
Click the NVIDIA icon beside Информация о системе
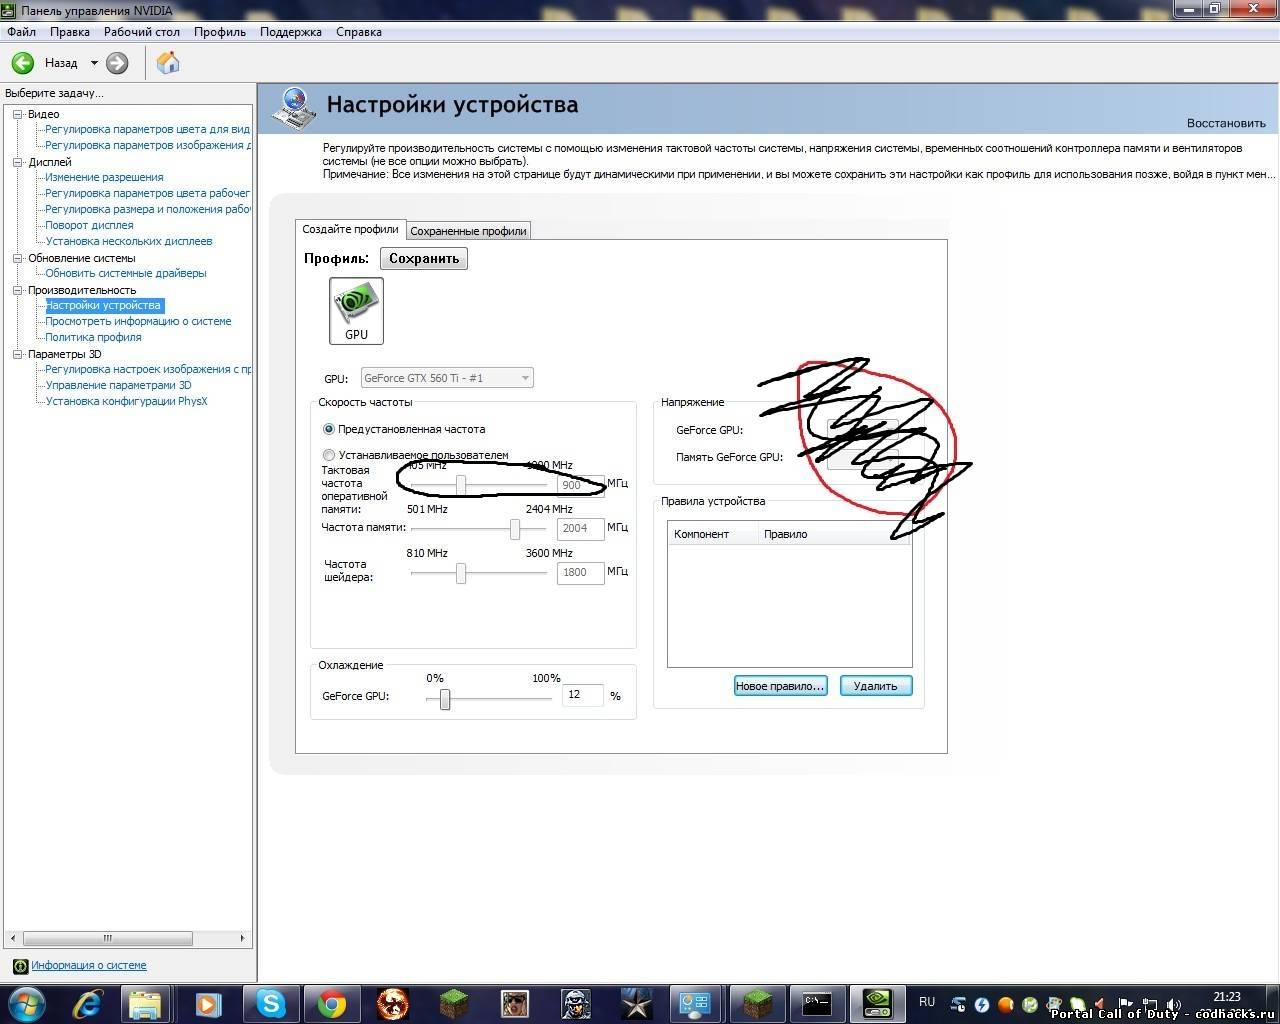coord(20,966)
